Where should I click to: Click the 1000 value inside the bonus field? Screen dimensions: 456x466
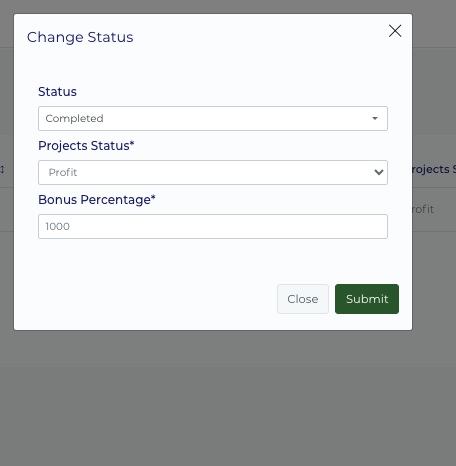pos(57,226)
